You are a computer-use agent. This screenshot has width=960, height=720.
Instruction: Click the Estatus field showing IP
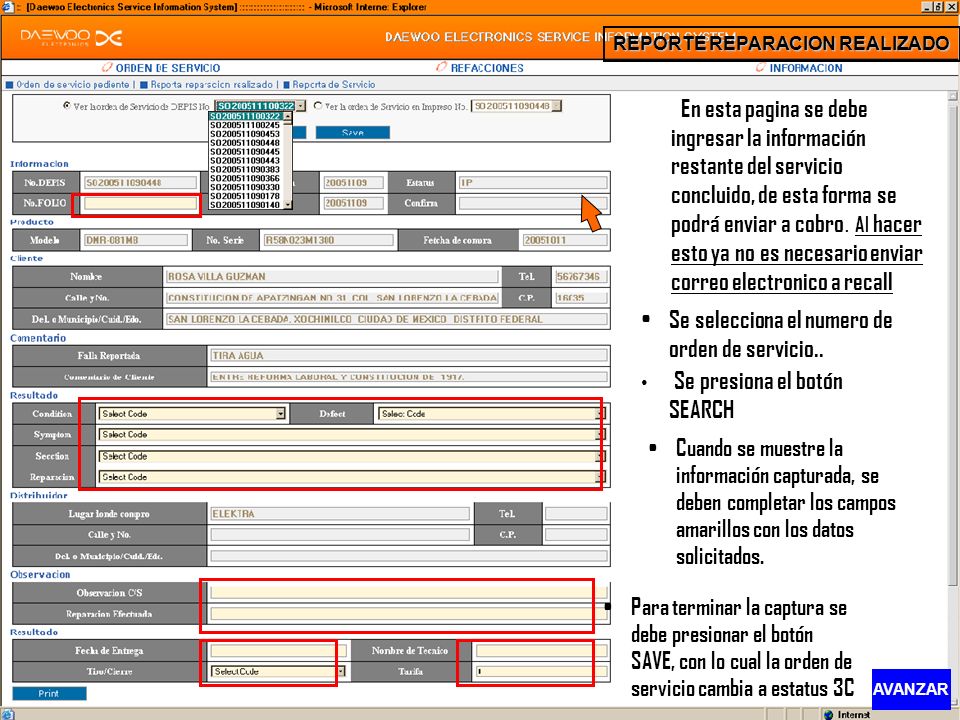coord(533,182)
